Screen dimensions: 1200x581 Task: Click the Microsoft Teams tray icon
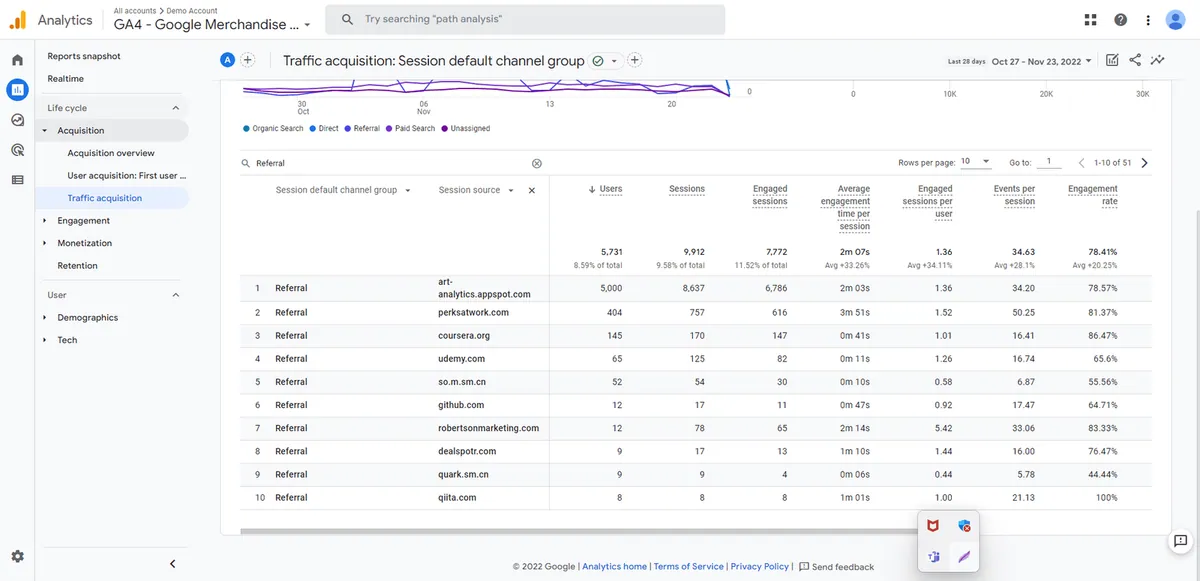pyautogui.click(x=932, y=557)
